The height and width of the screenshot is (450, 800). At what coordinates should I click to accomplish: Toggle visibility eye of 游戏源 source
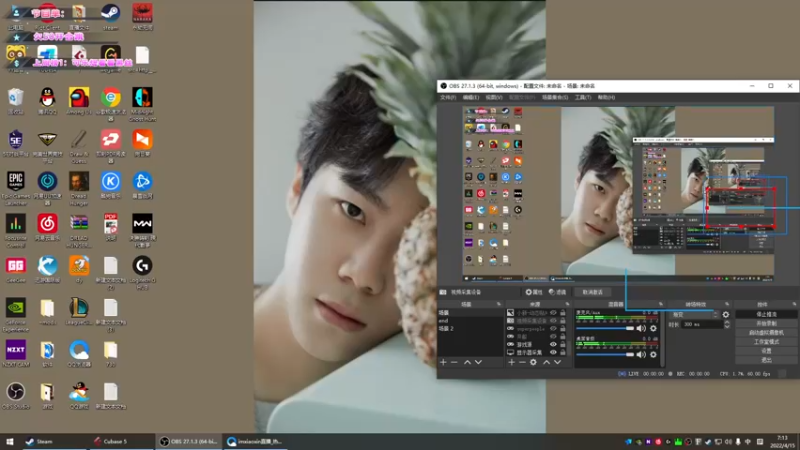tap(553, 344)
